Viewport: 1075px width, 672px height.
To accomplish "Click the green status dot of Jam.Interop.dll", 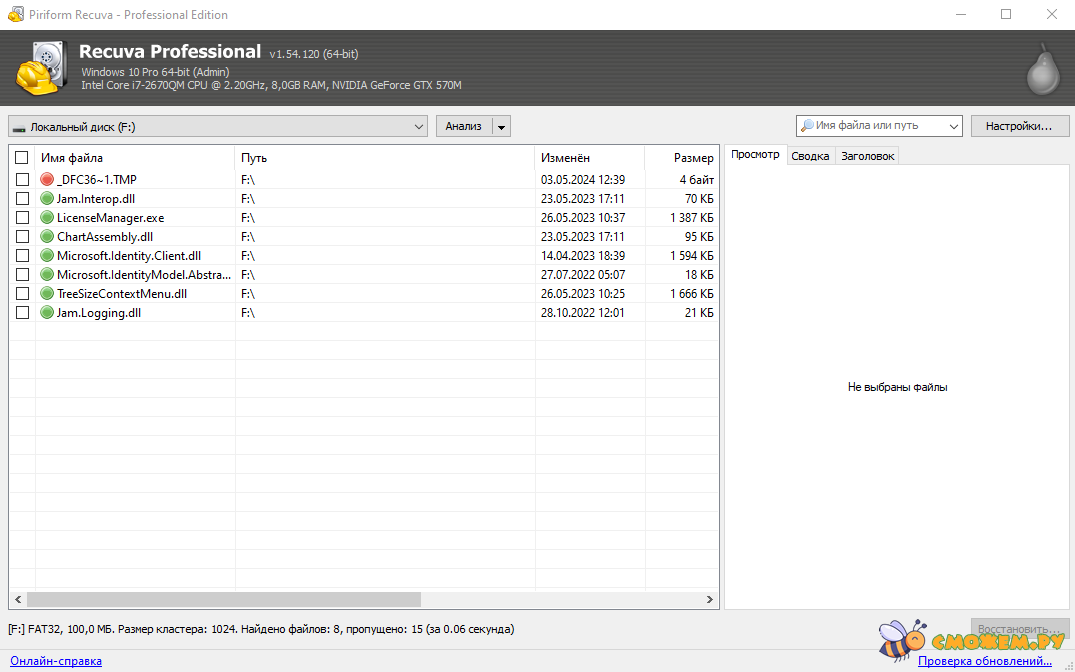I will 47,198.
